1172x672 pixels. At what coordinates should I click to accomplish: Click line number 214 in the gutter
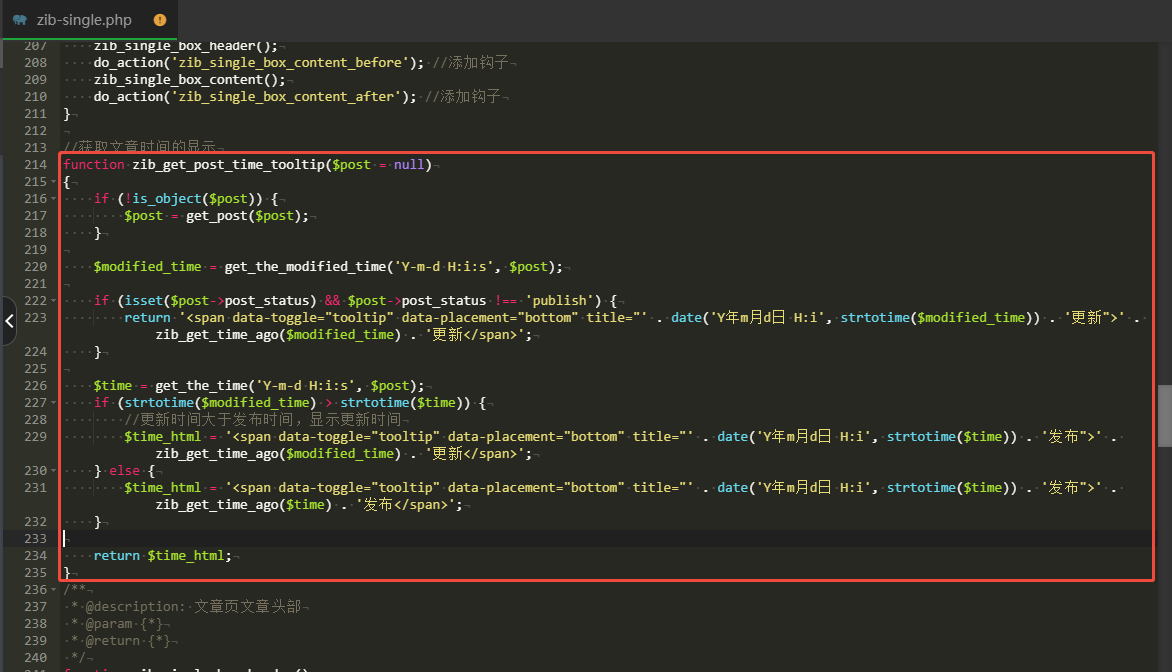pyautogui.click(x=35, y=164)
